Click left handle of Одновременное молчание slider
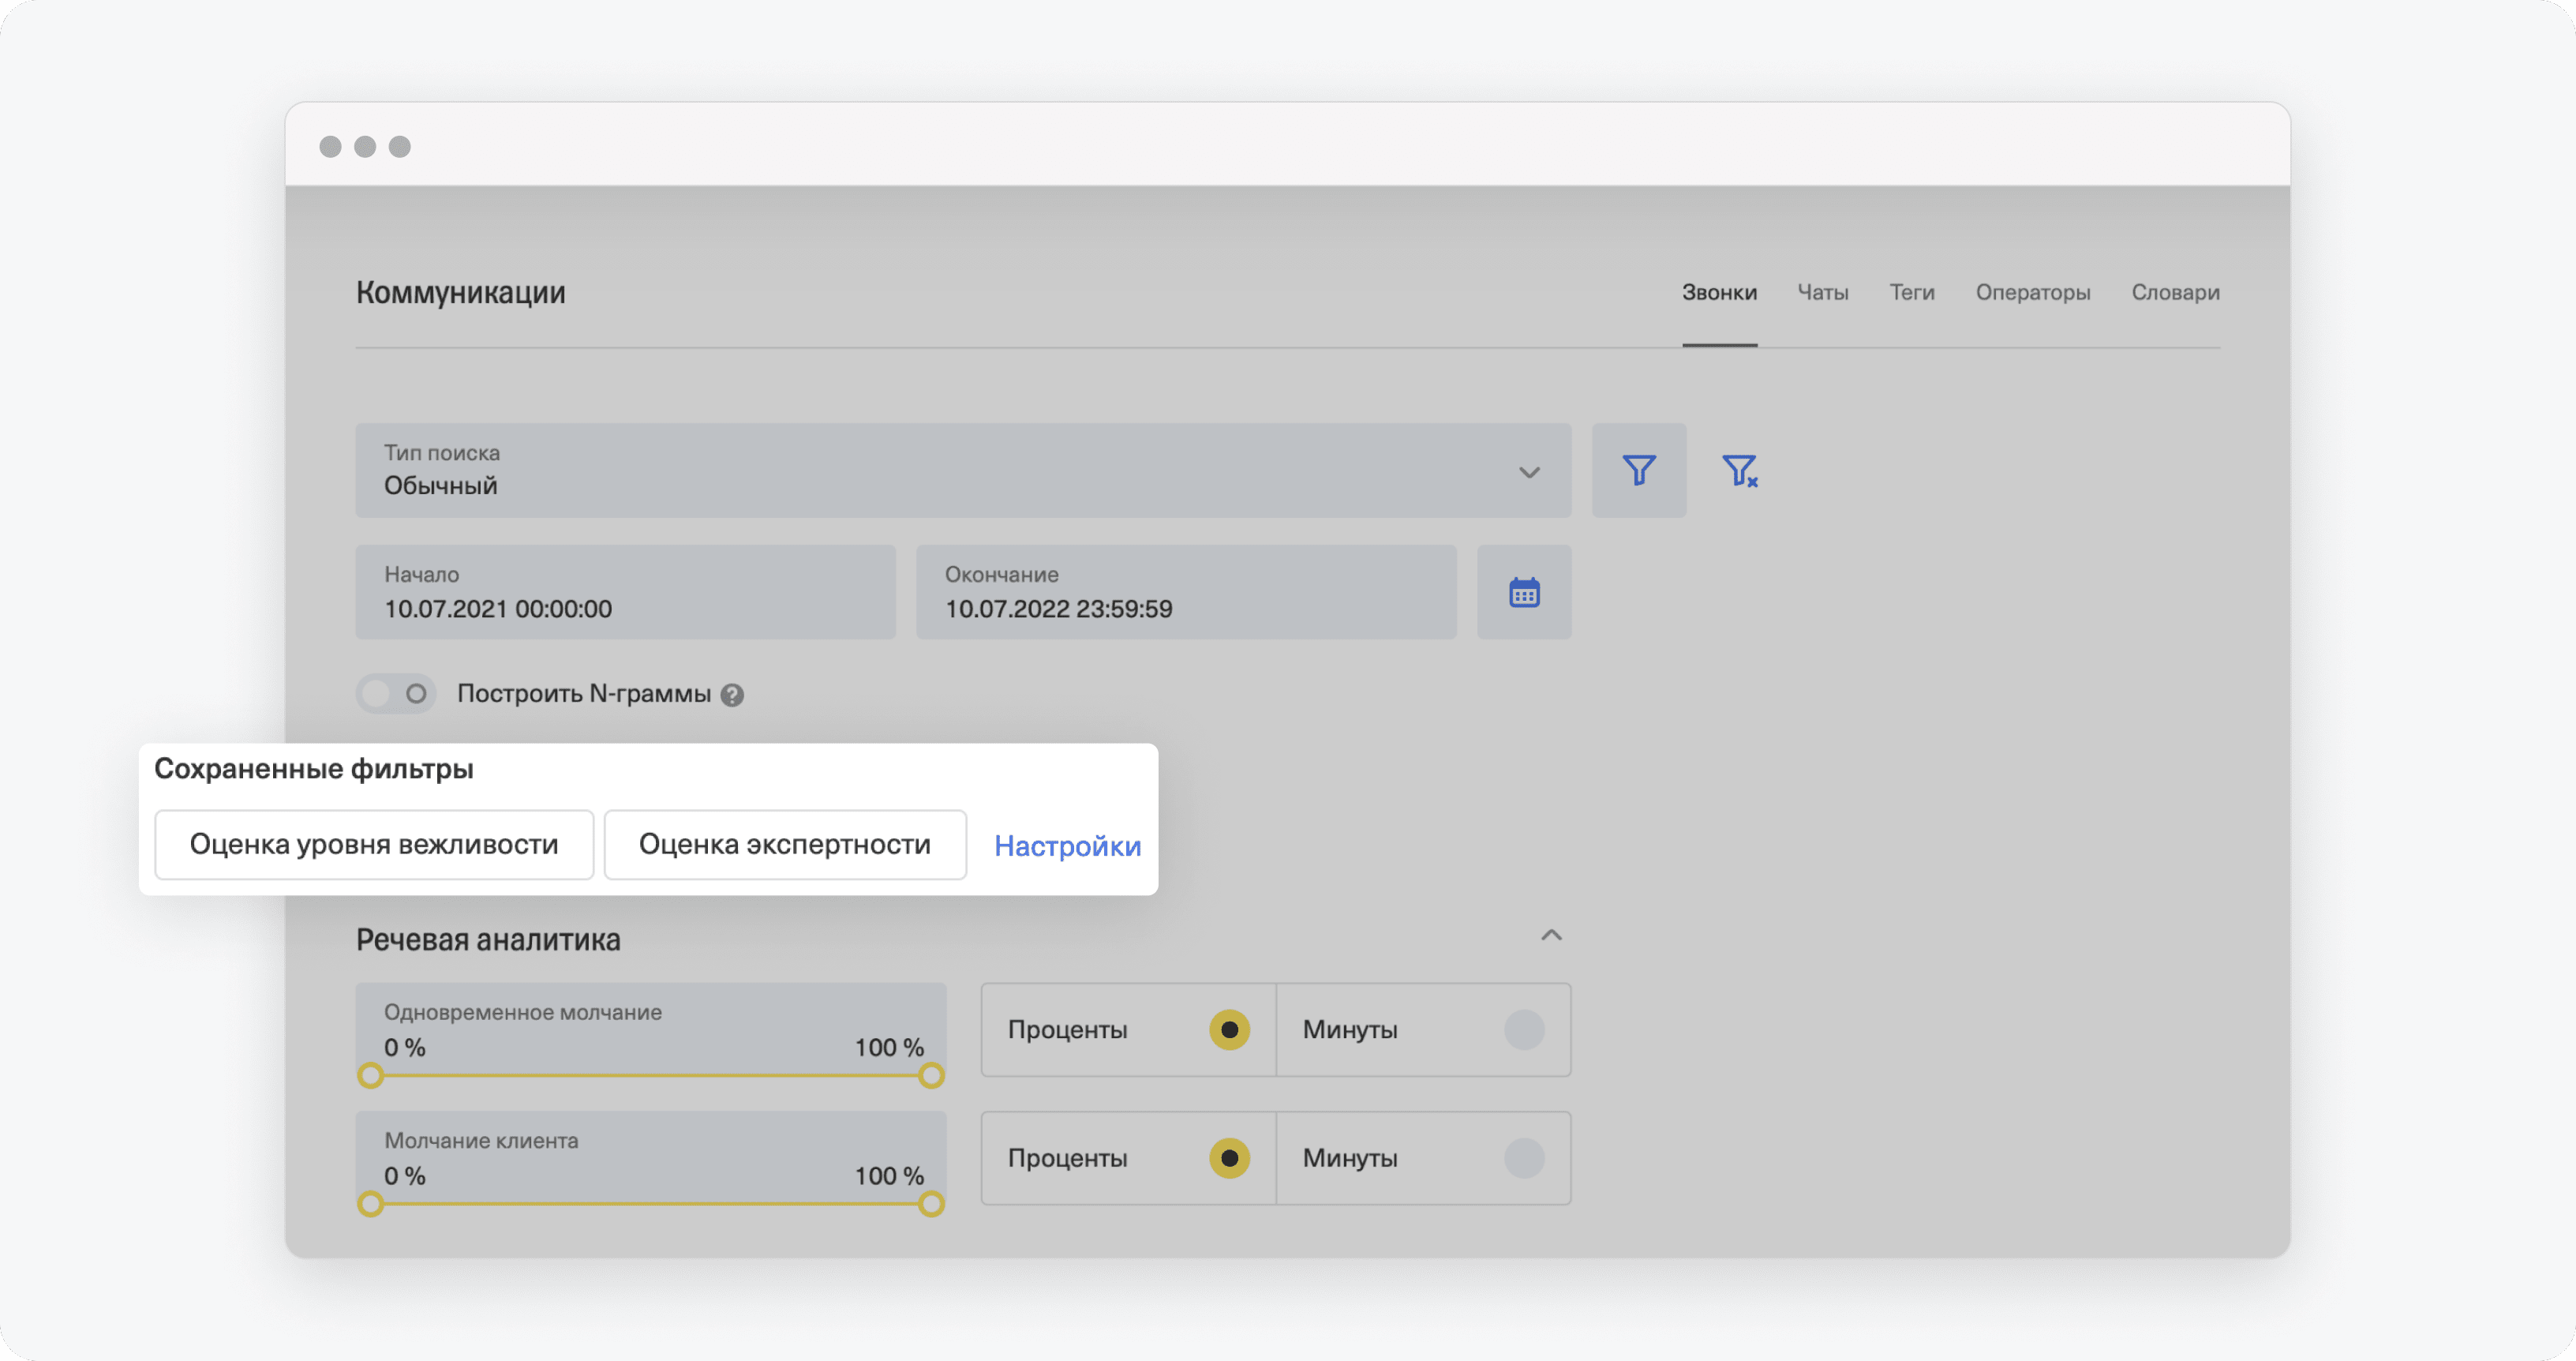This screenshot has height=1361, width=2576. [370, 1076]
